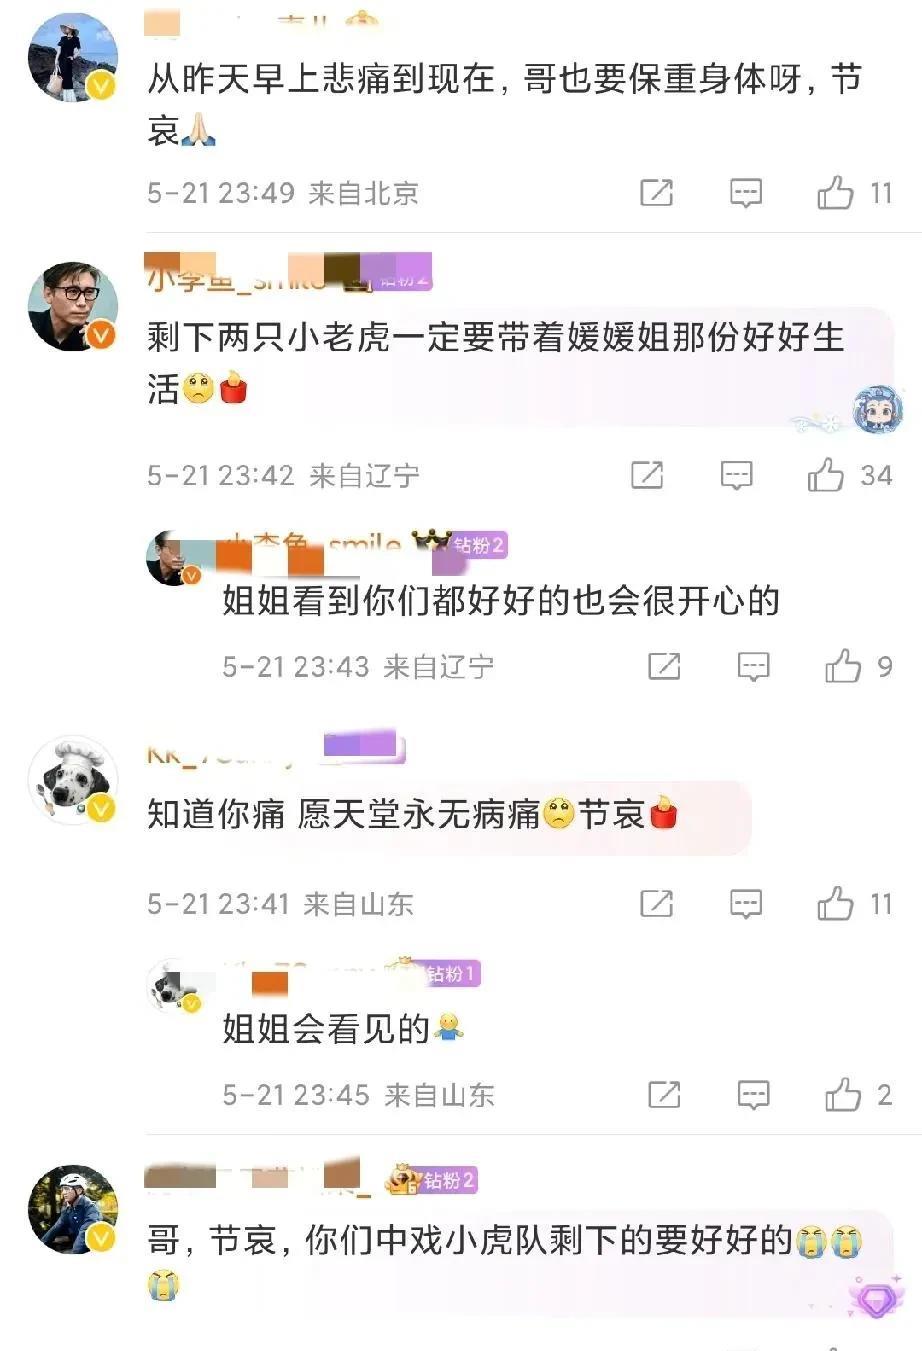Viewport: 922px width, 1351px height.
Task: Open reply box for 23:43 reply
Action: (x=753, y=666)
